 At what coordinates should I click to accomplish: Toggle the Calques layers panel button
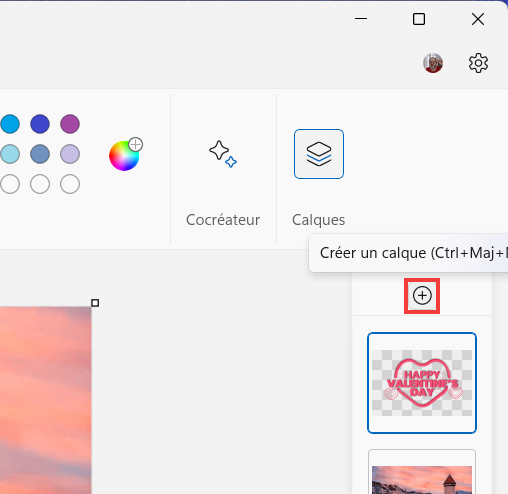click(319, 154)
